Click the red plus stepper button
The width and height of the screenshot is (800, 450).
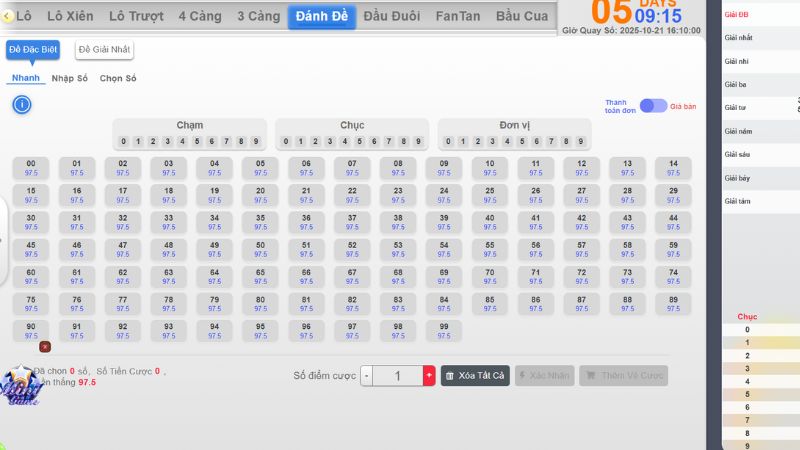click(x=429, y=376)
